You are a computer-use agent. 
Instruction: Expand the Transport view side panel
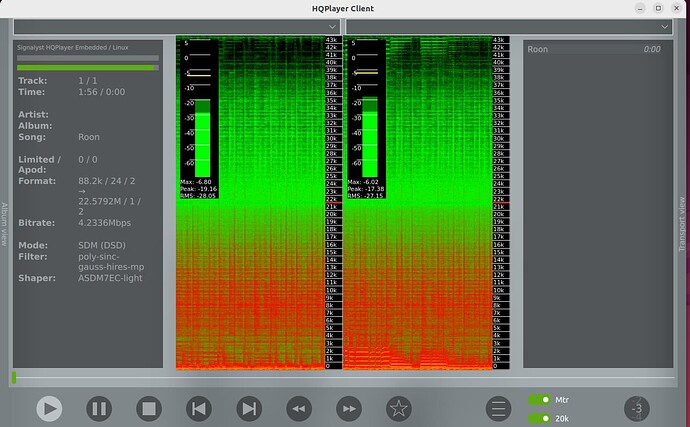(x=682, y=224)
